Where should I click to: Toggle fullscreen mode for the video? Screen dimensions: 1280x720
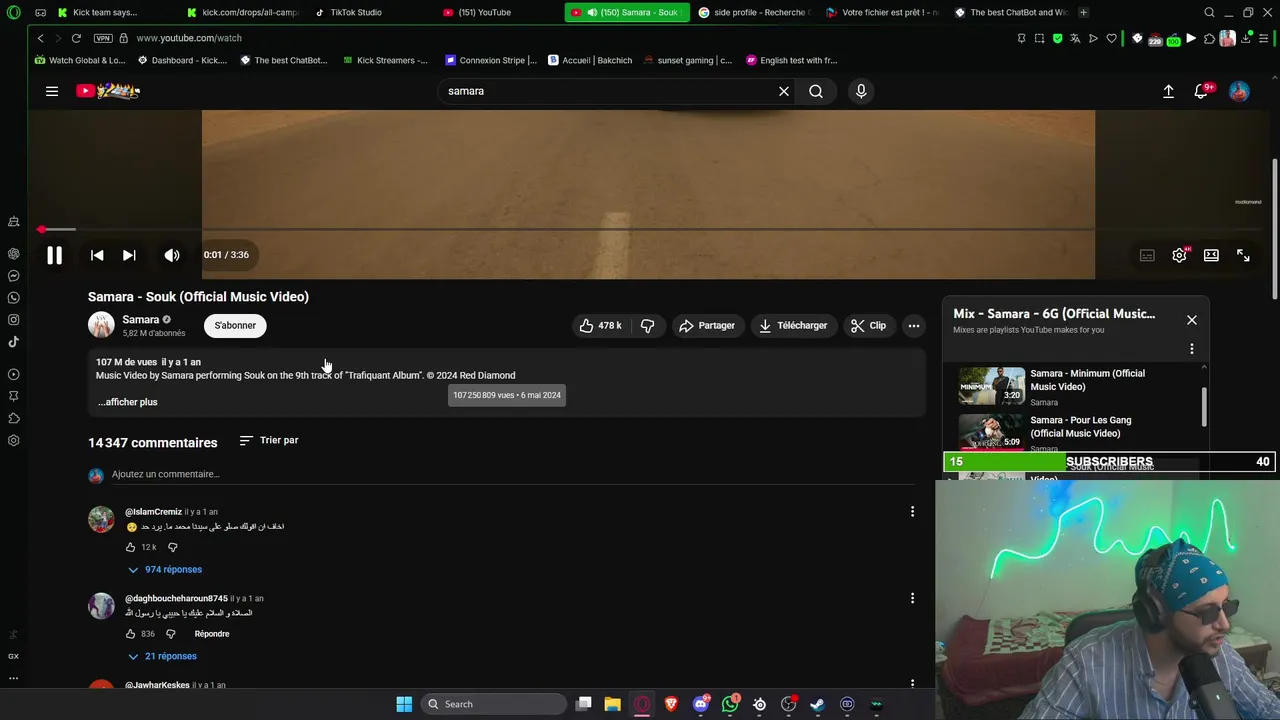click(x=1243, y=255)
